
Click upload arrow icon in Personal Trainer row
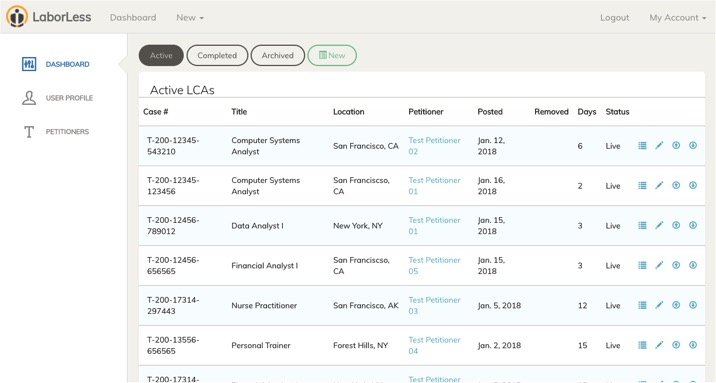676,345
